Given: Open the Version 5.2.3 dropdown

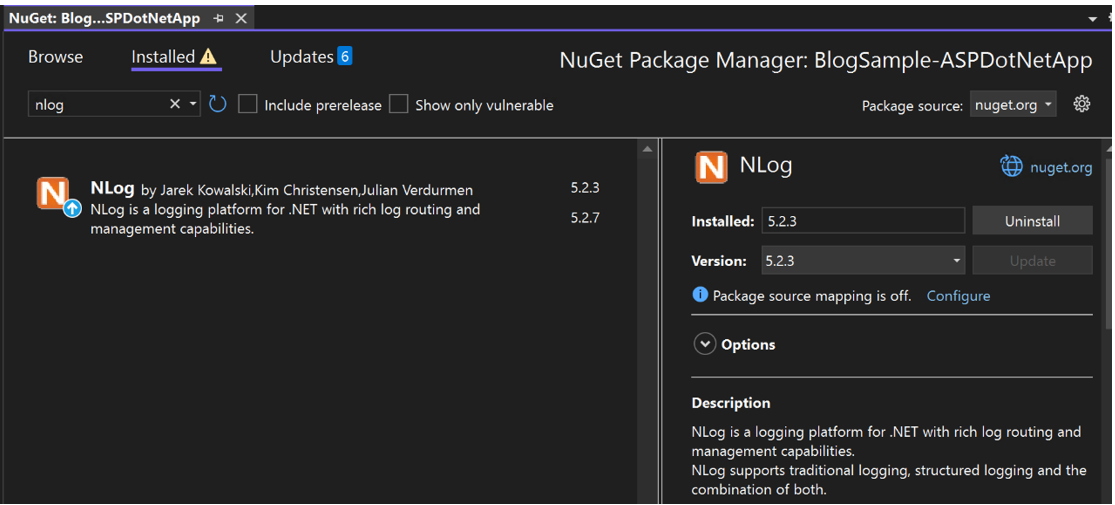Looking at the screenshot, I should coord(863,261).
